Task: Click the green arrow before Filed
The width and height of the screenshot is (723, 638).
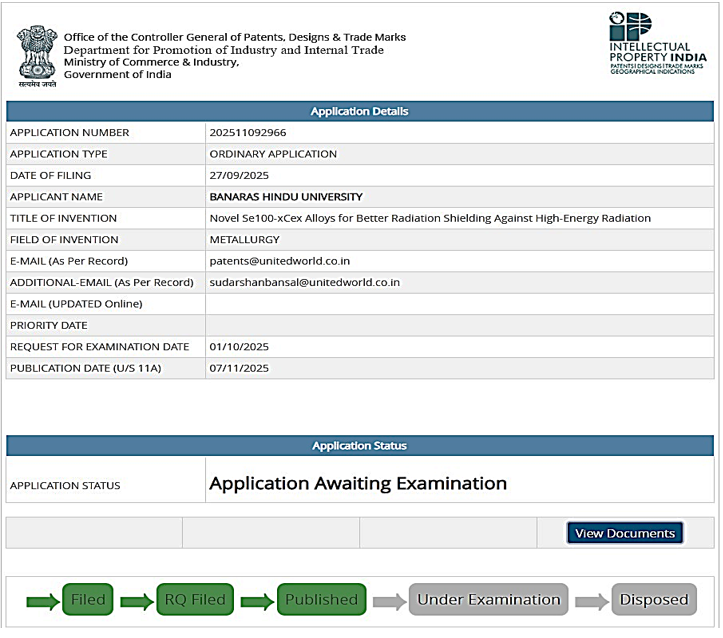Action: click(x=43, y=601)
